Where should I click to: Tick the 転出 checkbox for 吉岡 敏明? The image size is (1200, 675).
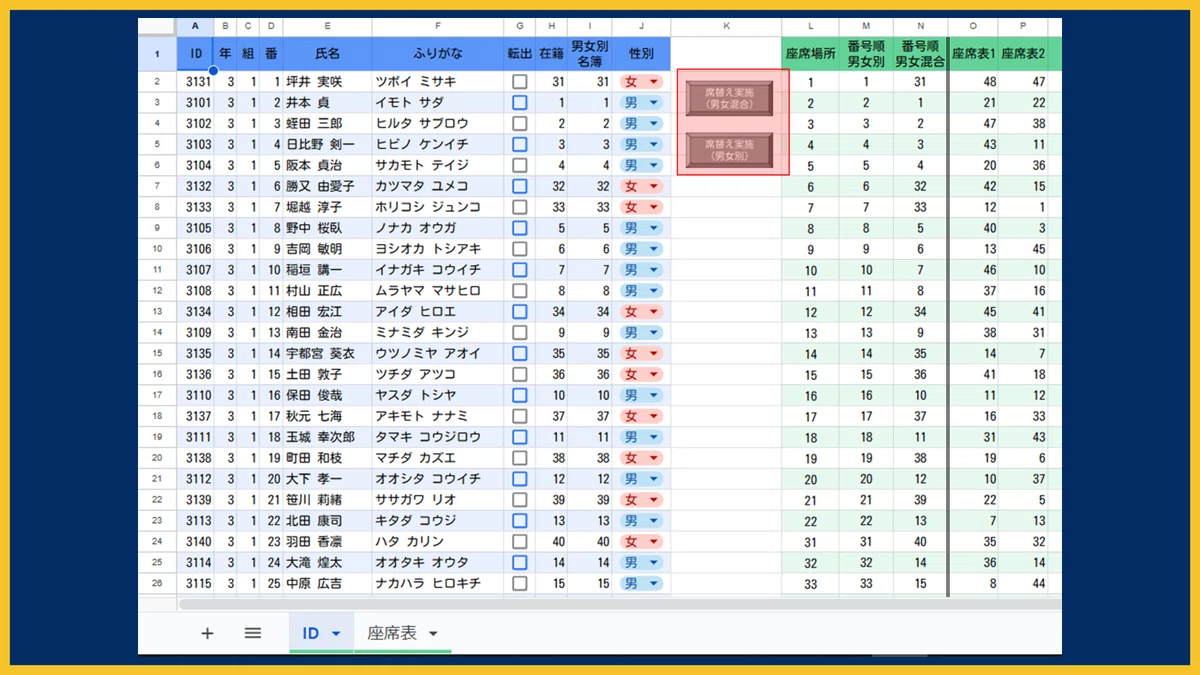click(519, 250)
